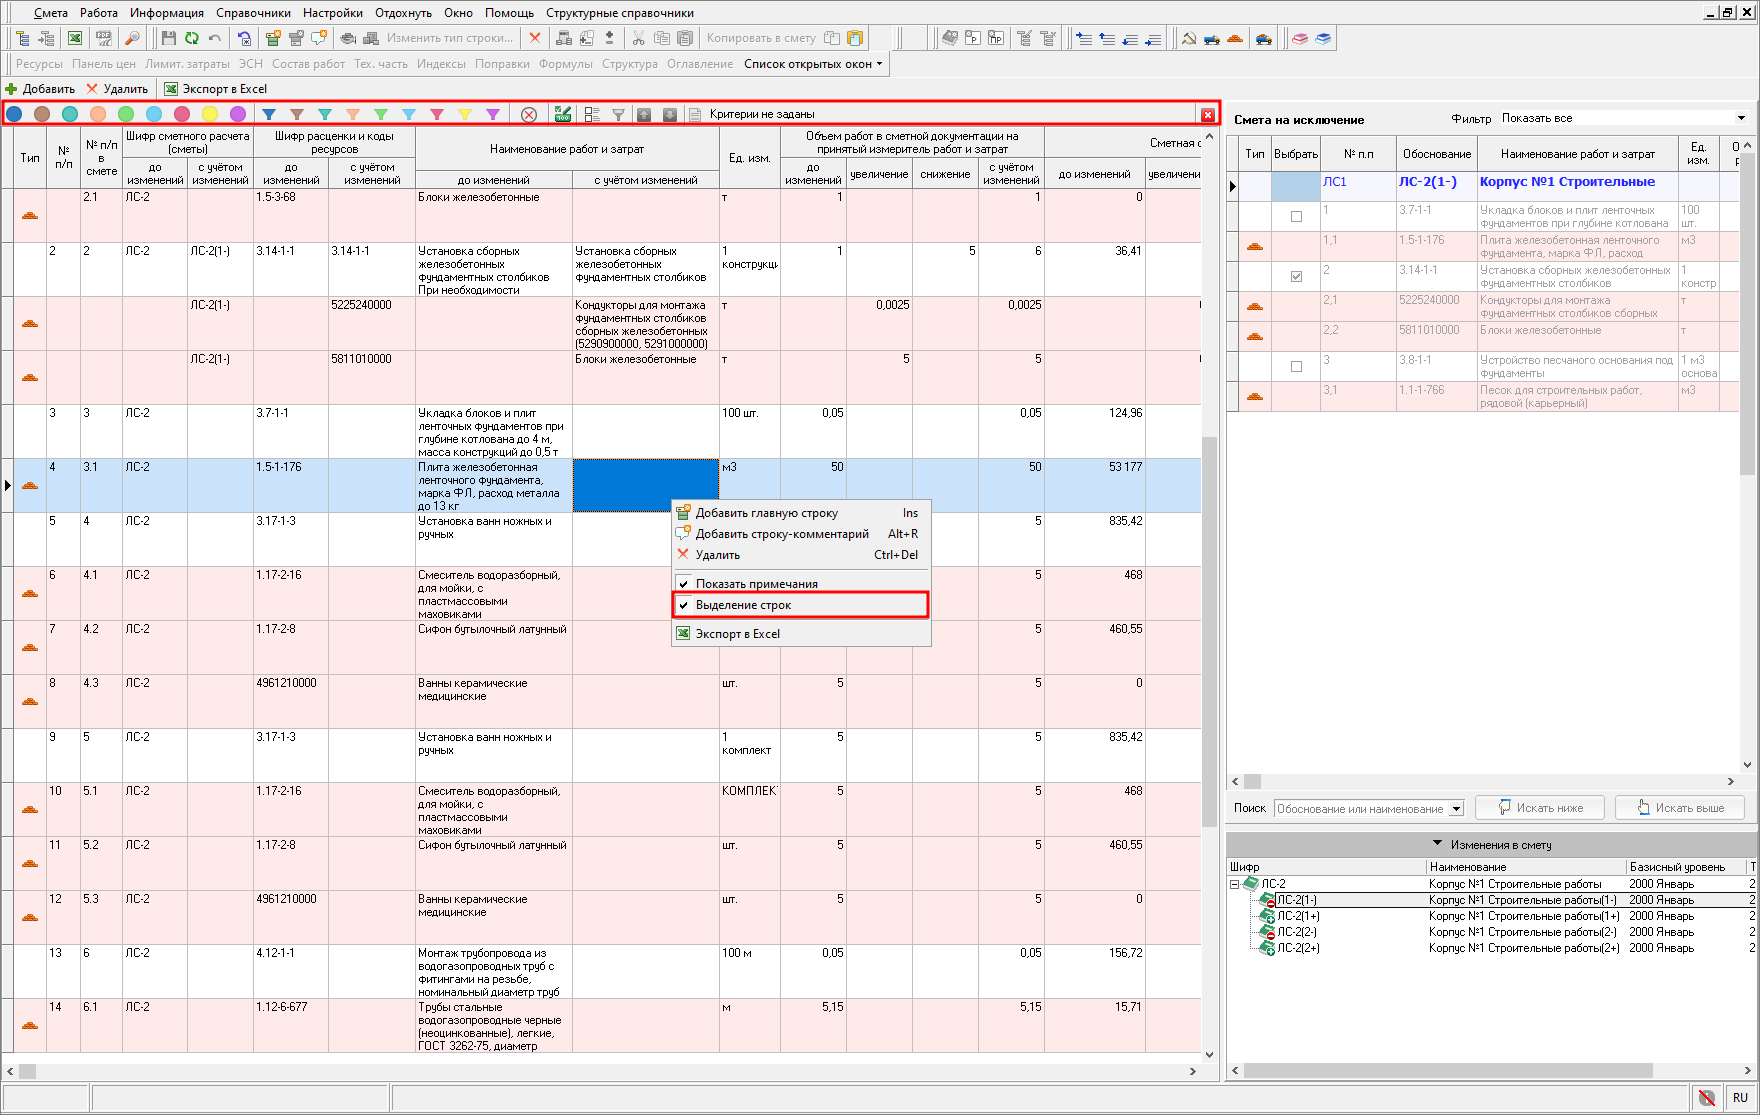Click the pink books reference icon

pos(1300,38)
